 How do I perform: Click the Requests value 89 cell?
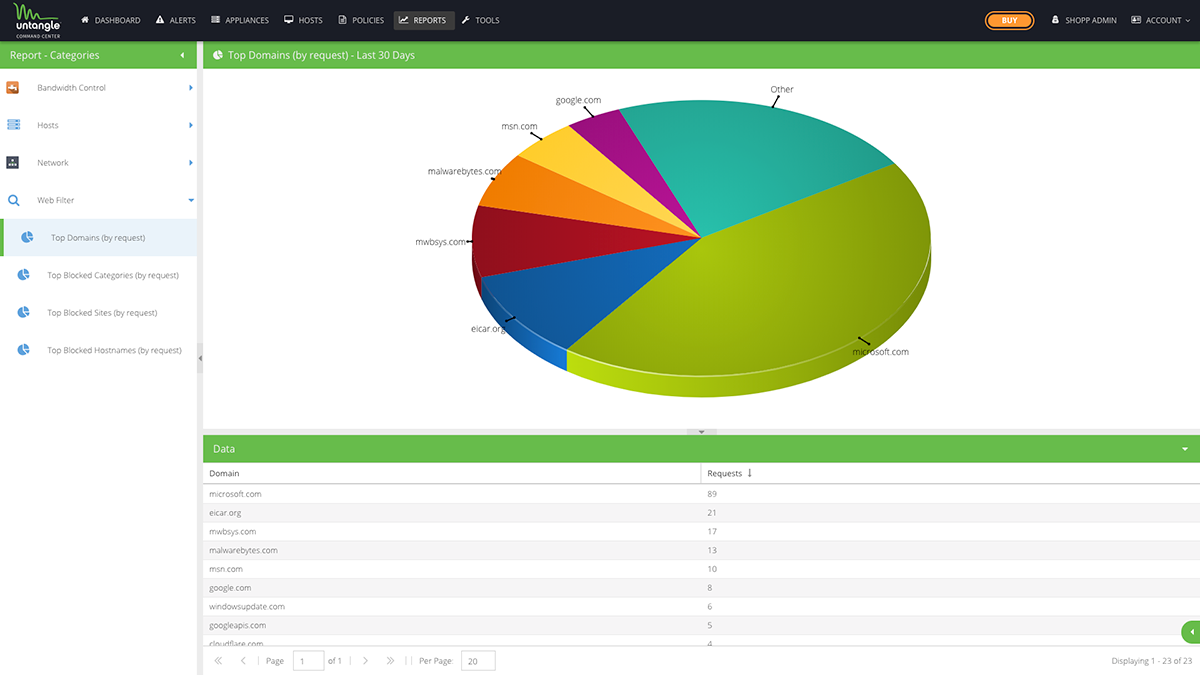(x=950, y=494)
